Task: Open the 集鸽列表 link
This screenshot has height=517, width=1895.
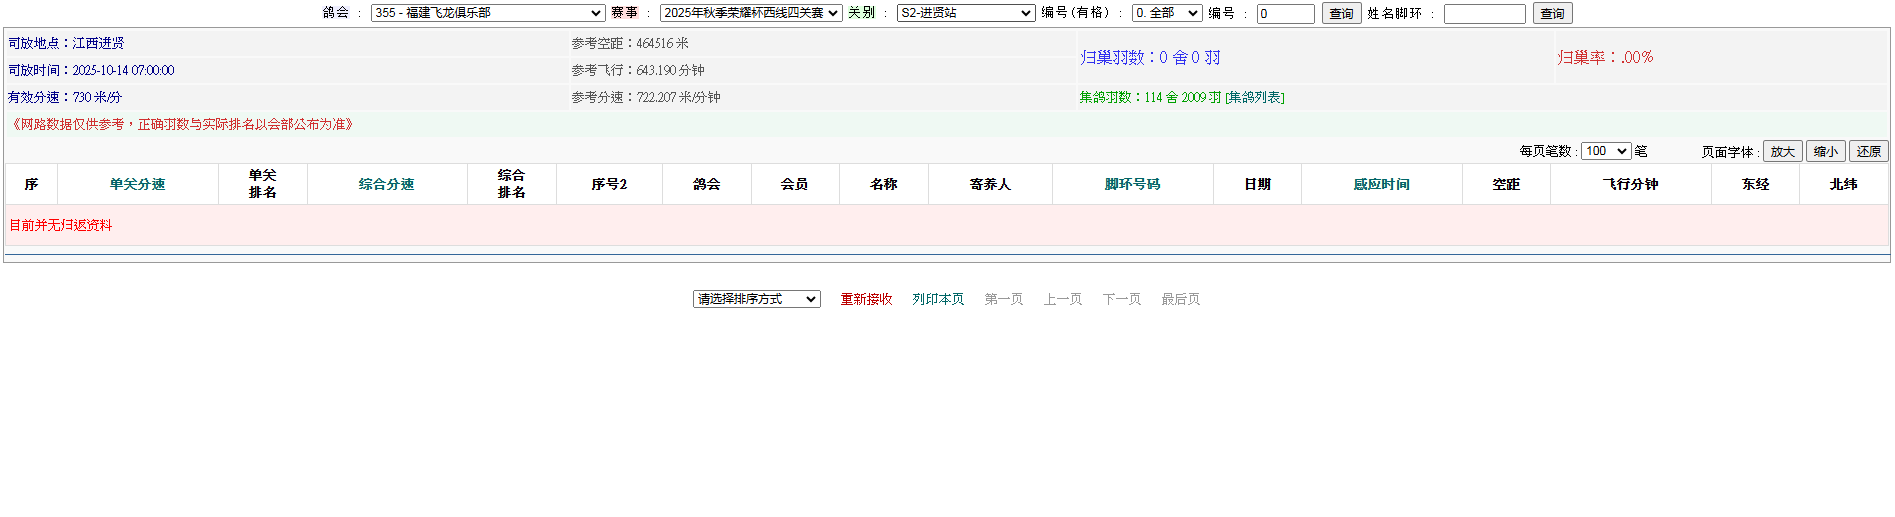Action: 1255,98
